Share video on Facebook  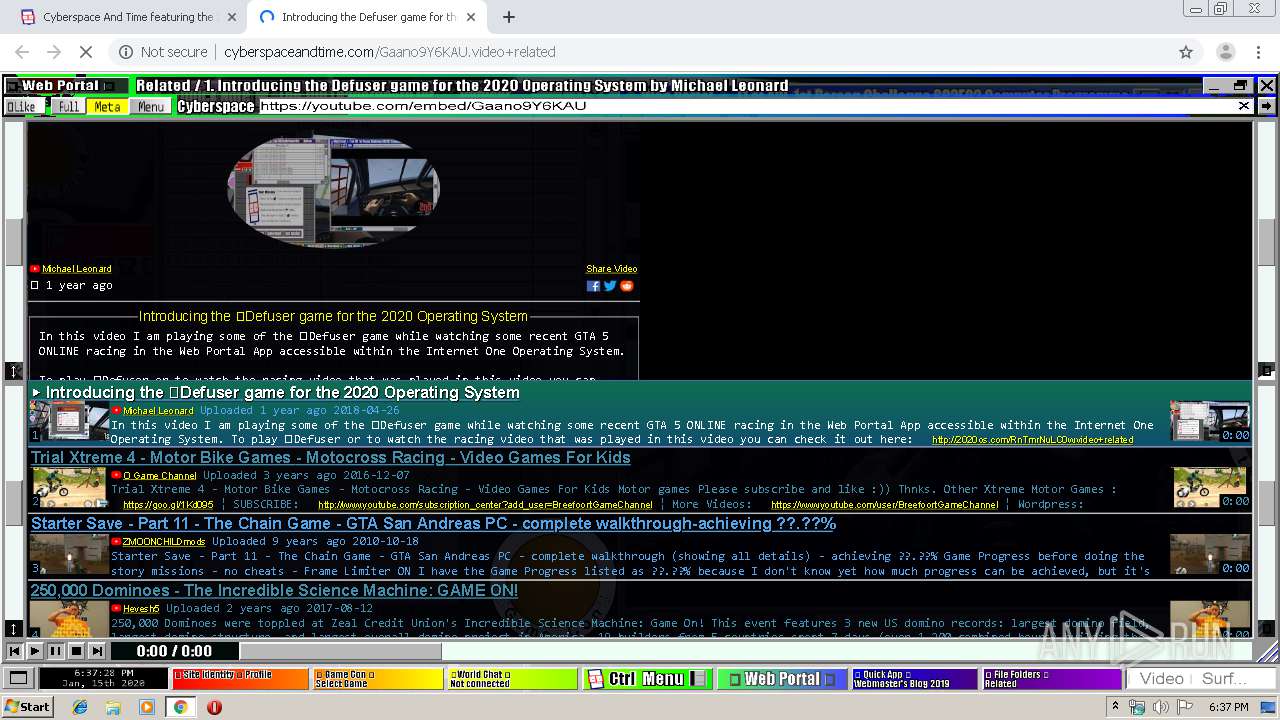pyautogui.click(x=593, y=286)
